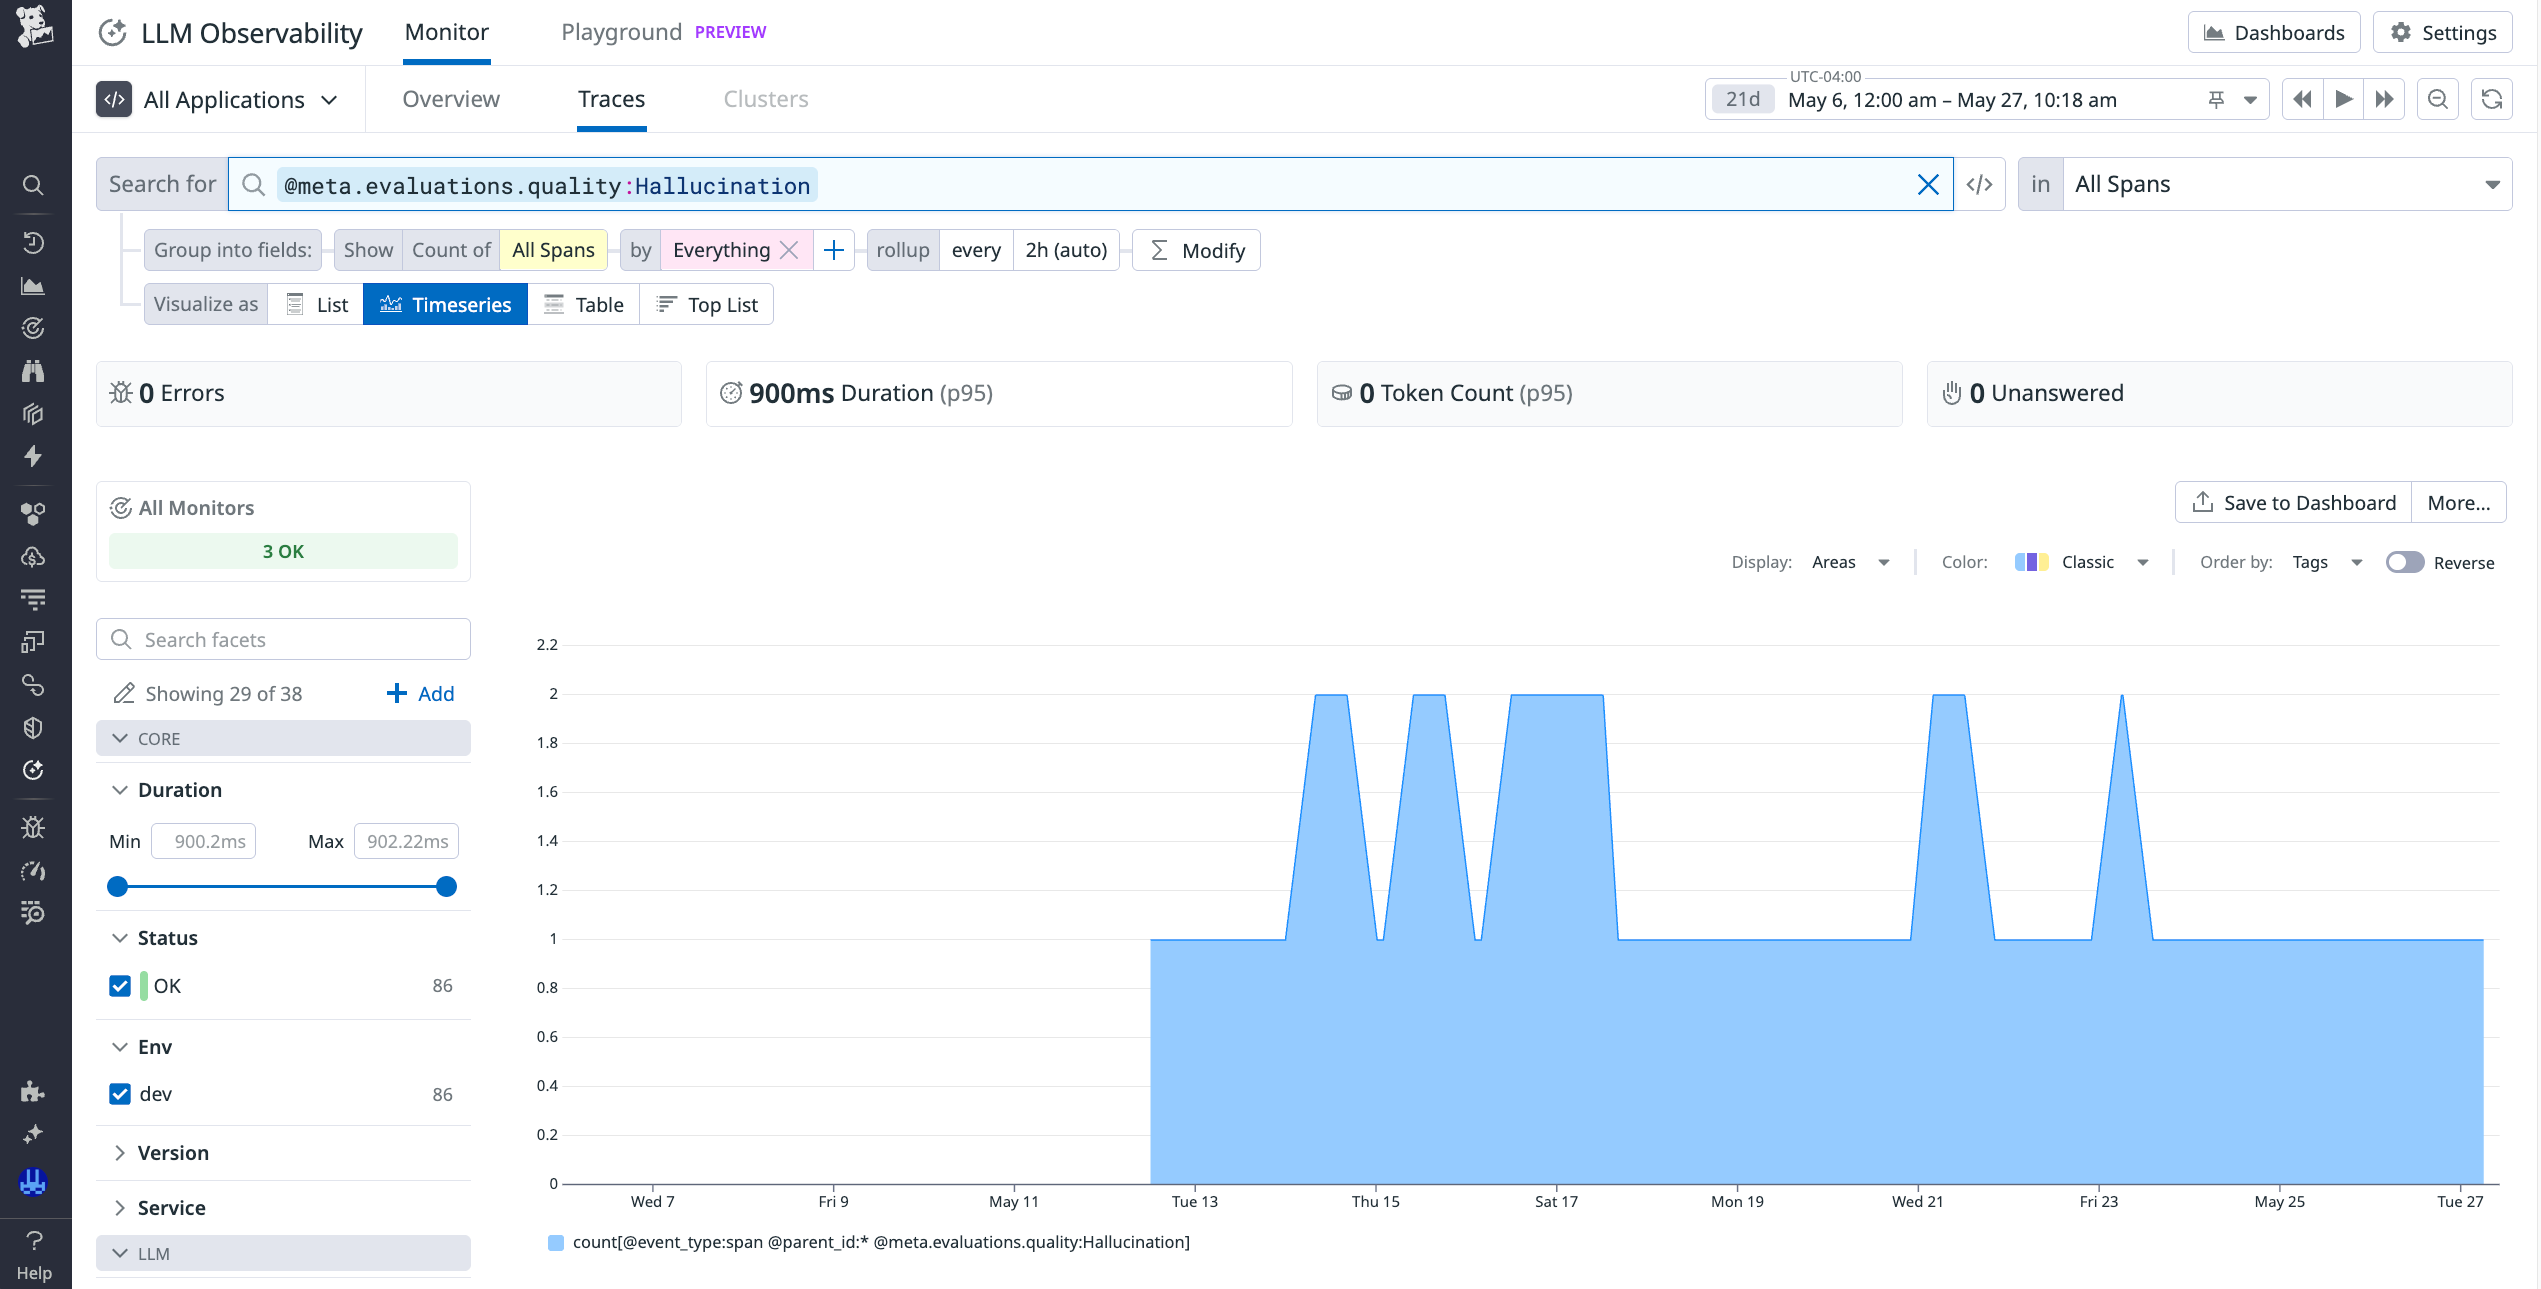
Task: Open the All Applications dropdown
Action: pos(222,99)
